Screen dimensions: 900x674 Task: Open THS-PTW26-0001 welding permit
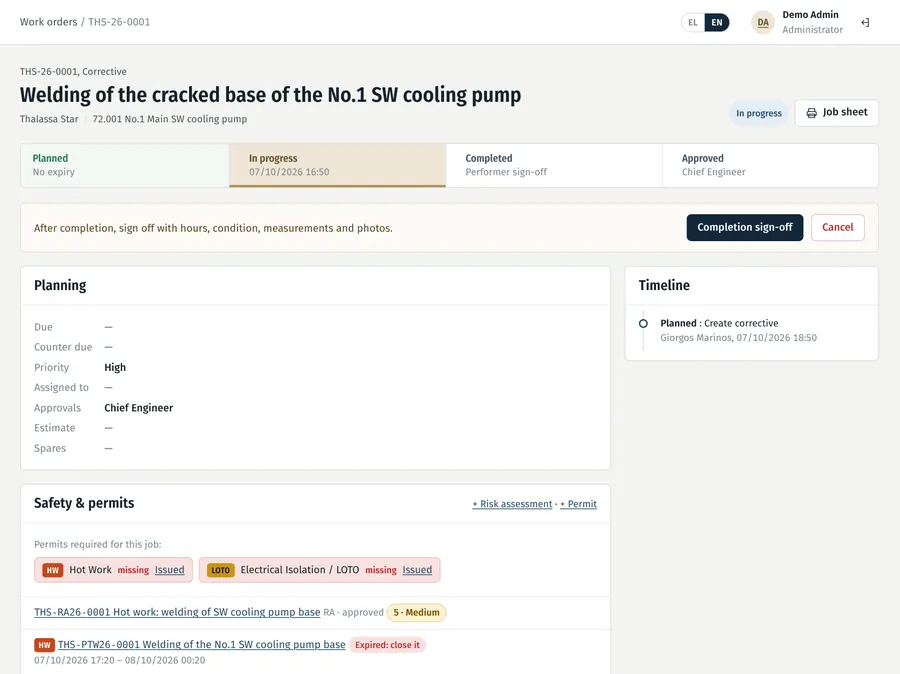[201, 644]
